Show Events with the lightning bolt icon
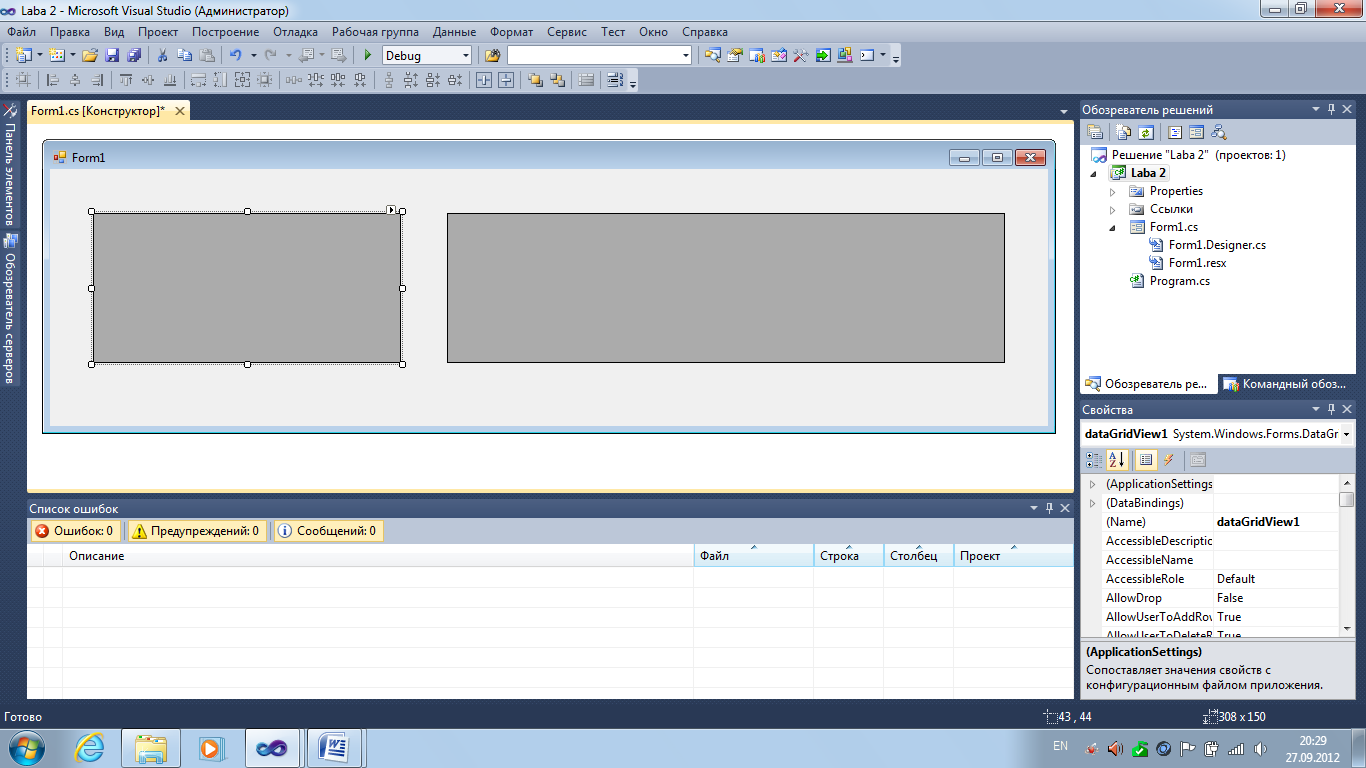This screenshot has width=1366, height=768. (1169, 460)
